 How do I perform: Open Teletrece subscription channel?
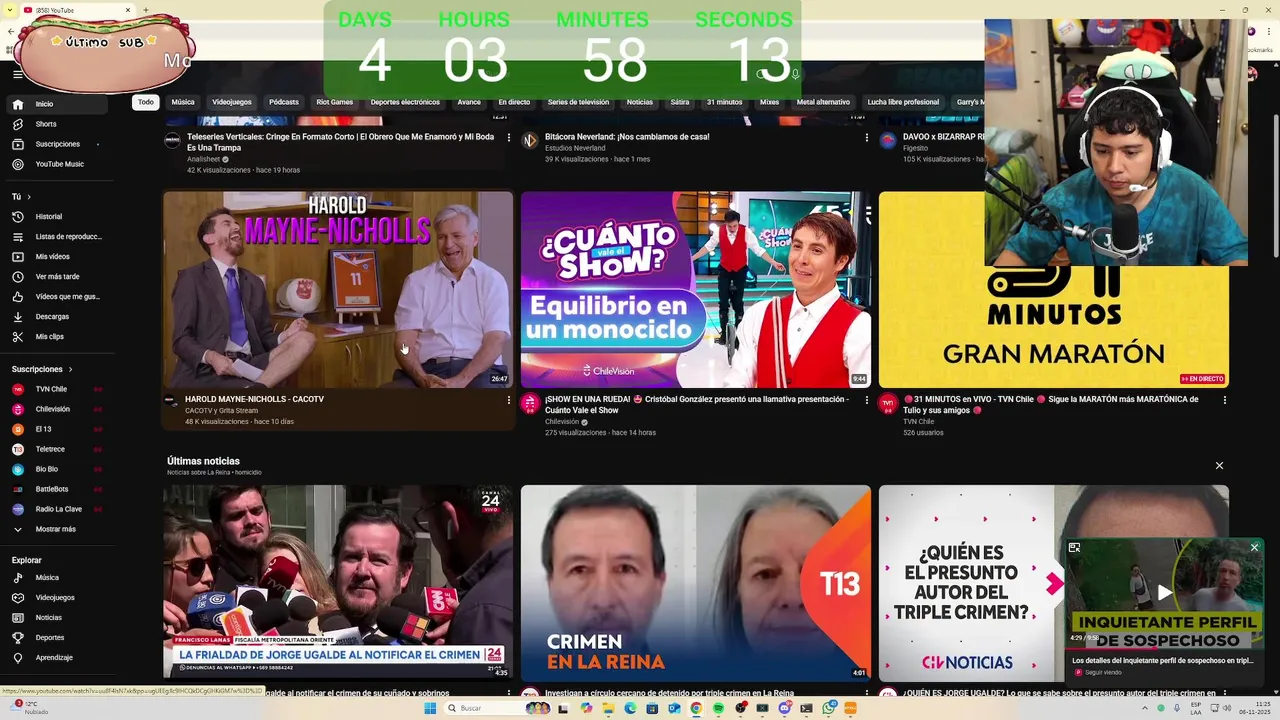[58, 449]
